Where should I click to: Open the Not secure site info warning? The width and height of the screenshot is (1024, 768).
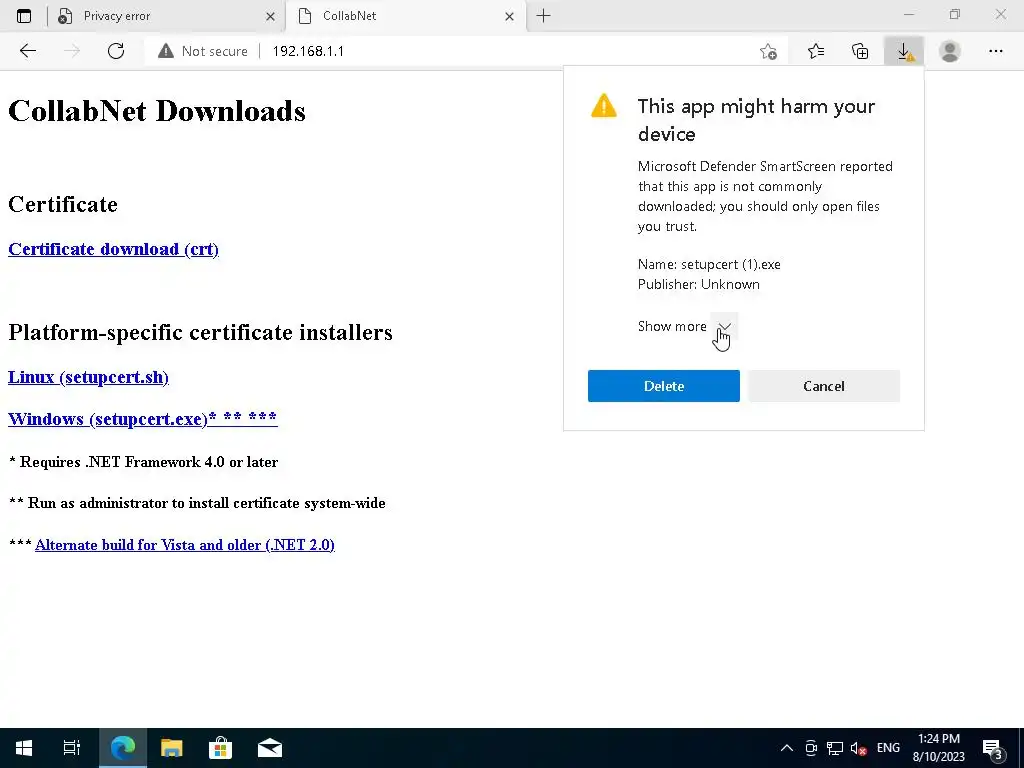tap(203, 51)
